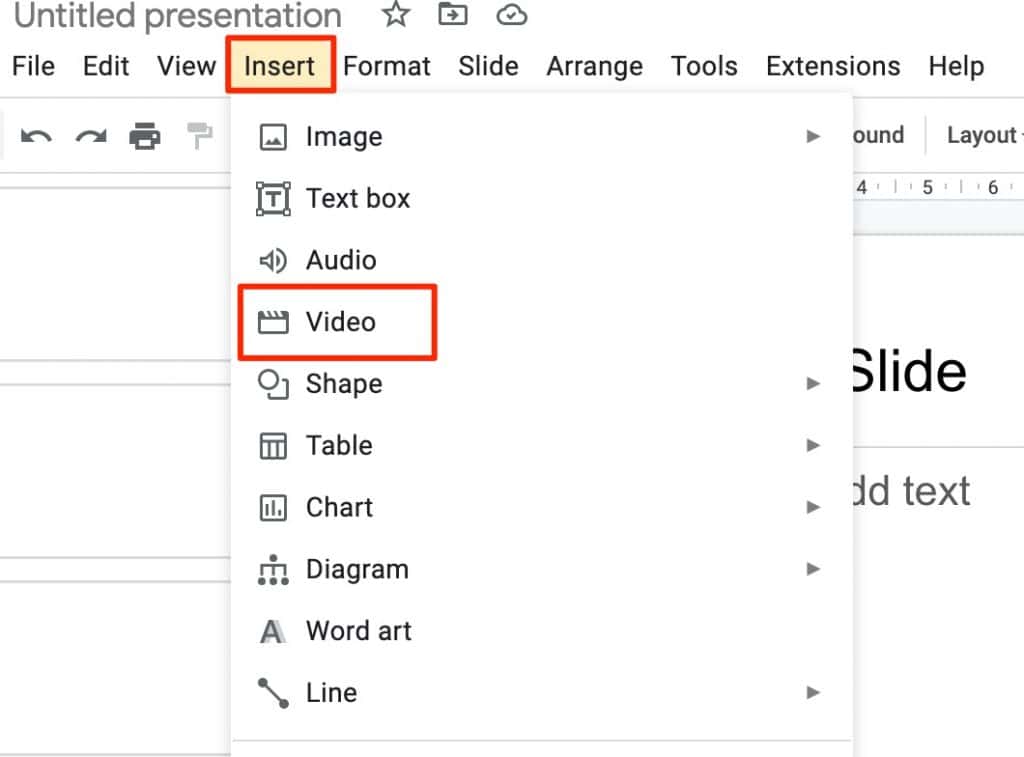1024x757 pixels.
Task: Expand the Diagram submenu arrow
Action: 813,569
